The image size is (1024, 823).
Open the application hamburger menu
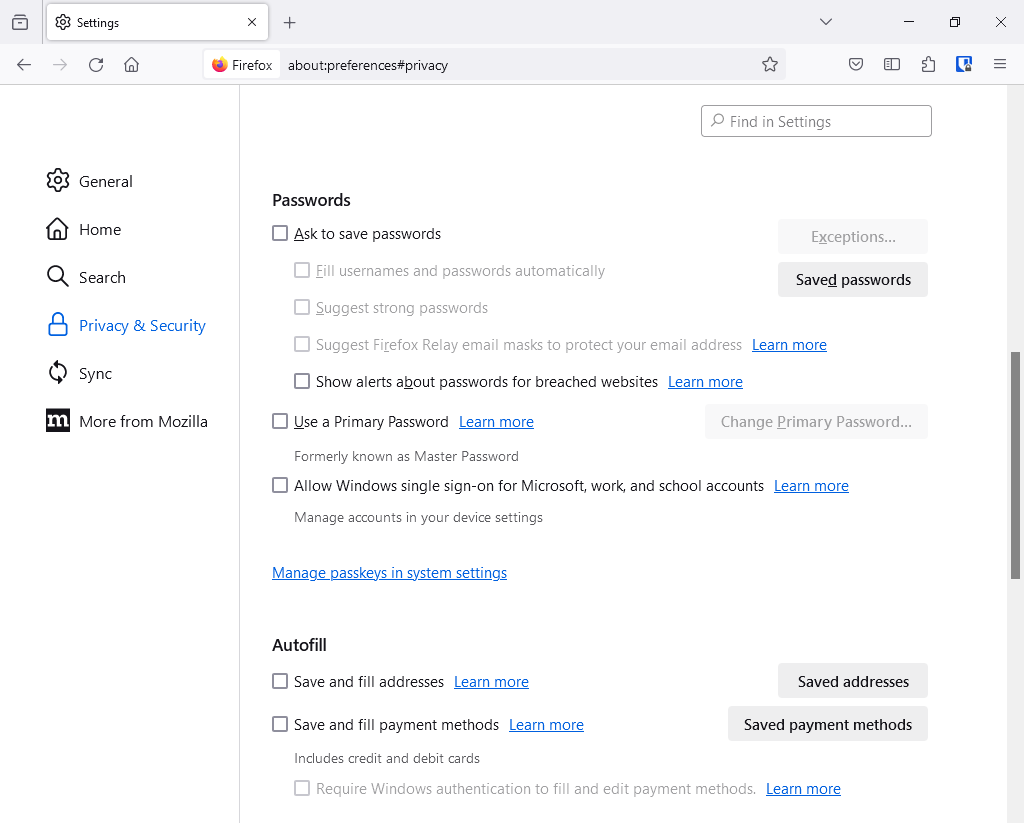point(1000,65)
